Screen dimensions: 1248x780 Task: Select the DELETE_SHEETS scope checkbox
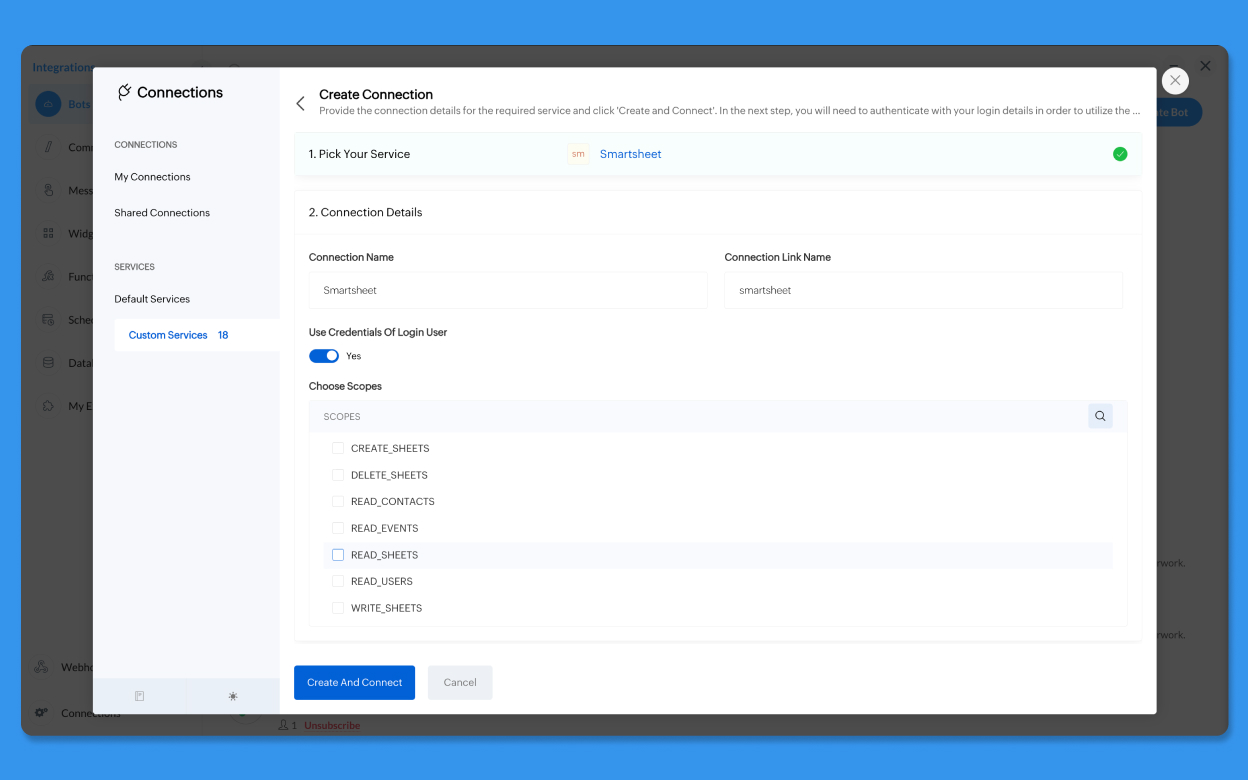pyautogui.click(x=338, y=475)
